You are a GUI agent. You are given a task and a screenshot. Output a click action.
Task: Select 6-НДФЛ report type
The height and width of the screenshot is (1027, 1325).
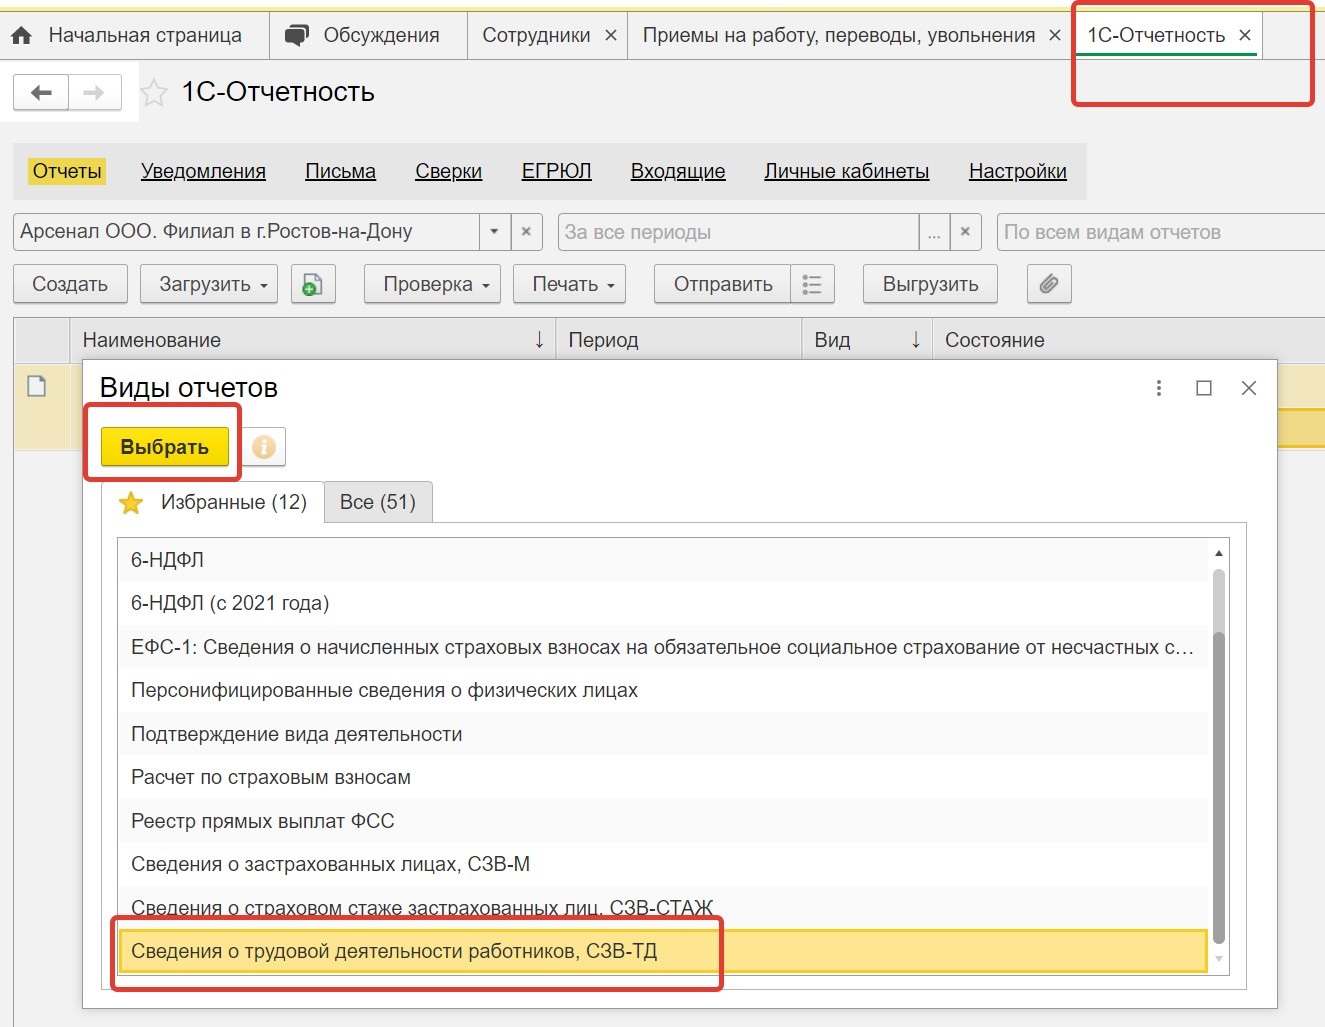point(663,560)
